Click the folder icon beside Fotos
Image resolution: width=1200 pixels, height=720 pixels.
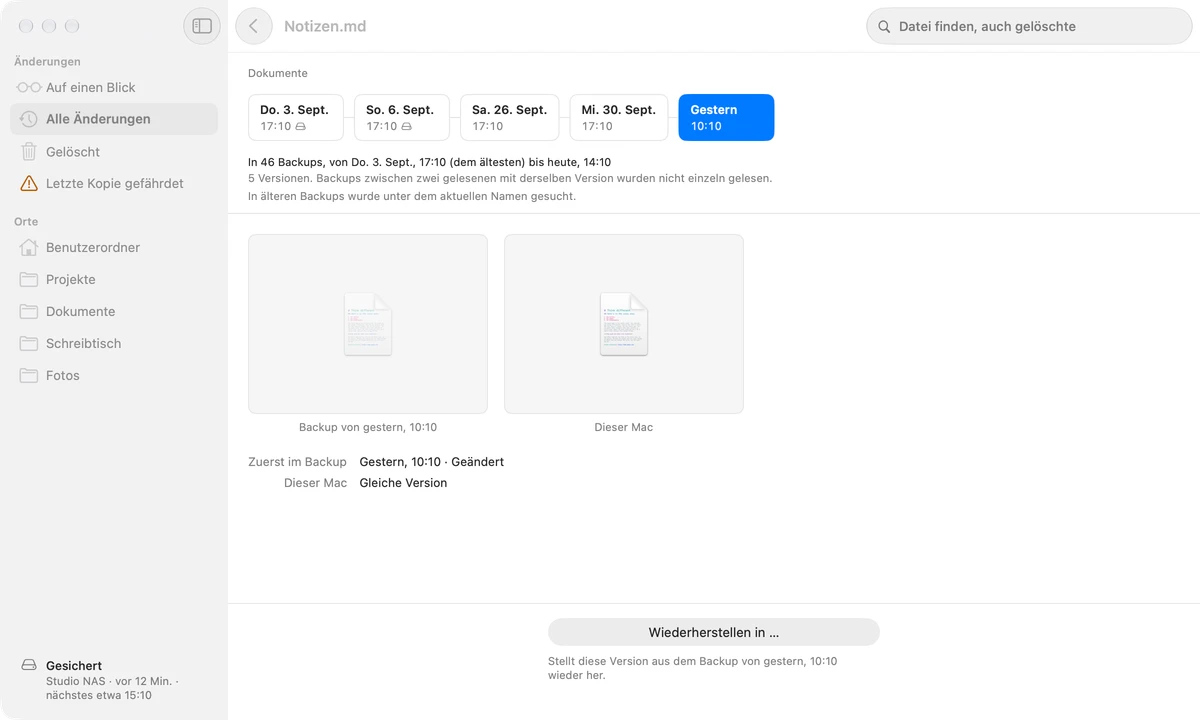pos(29,376)
